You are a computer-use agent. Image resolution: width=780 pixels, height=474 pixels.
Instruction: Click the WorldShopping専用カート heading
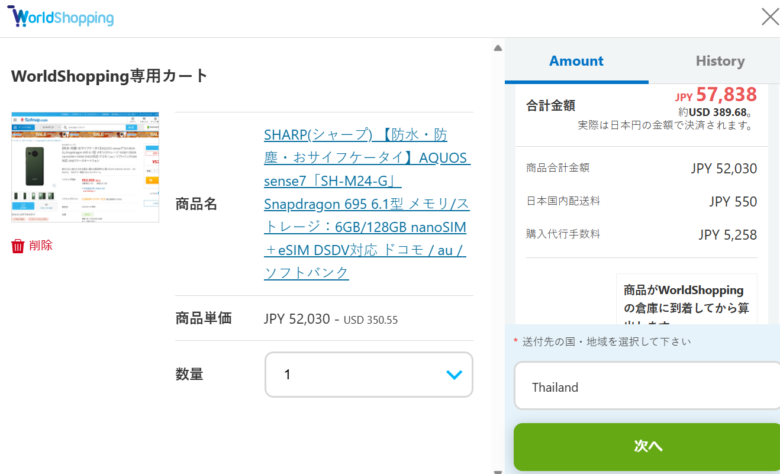(x=109, y=76)
